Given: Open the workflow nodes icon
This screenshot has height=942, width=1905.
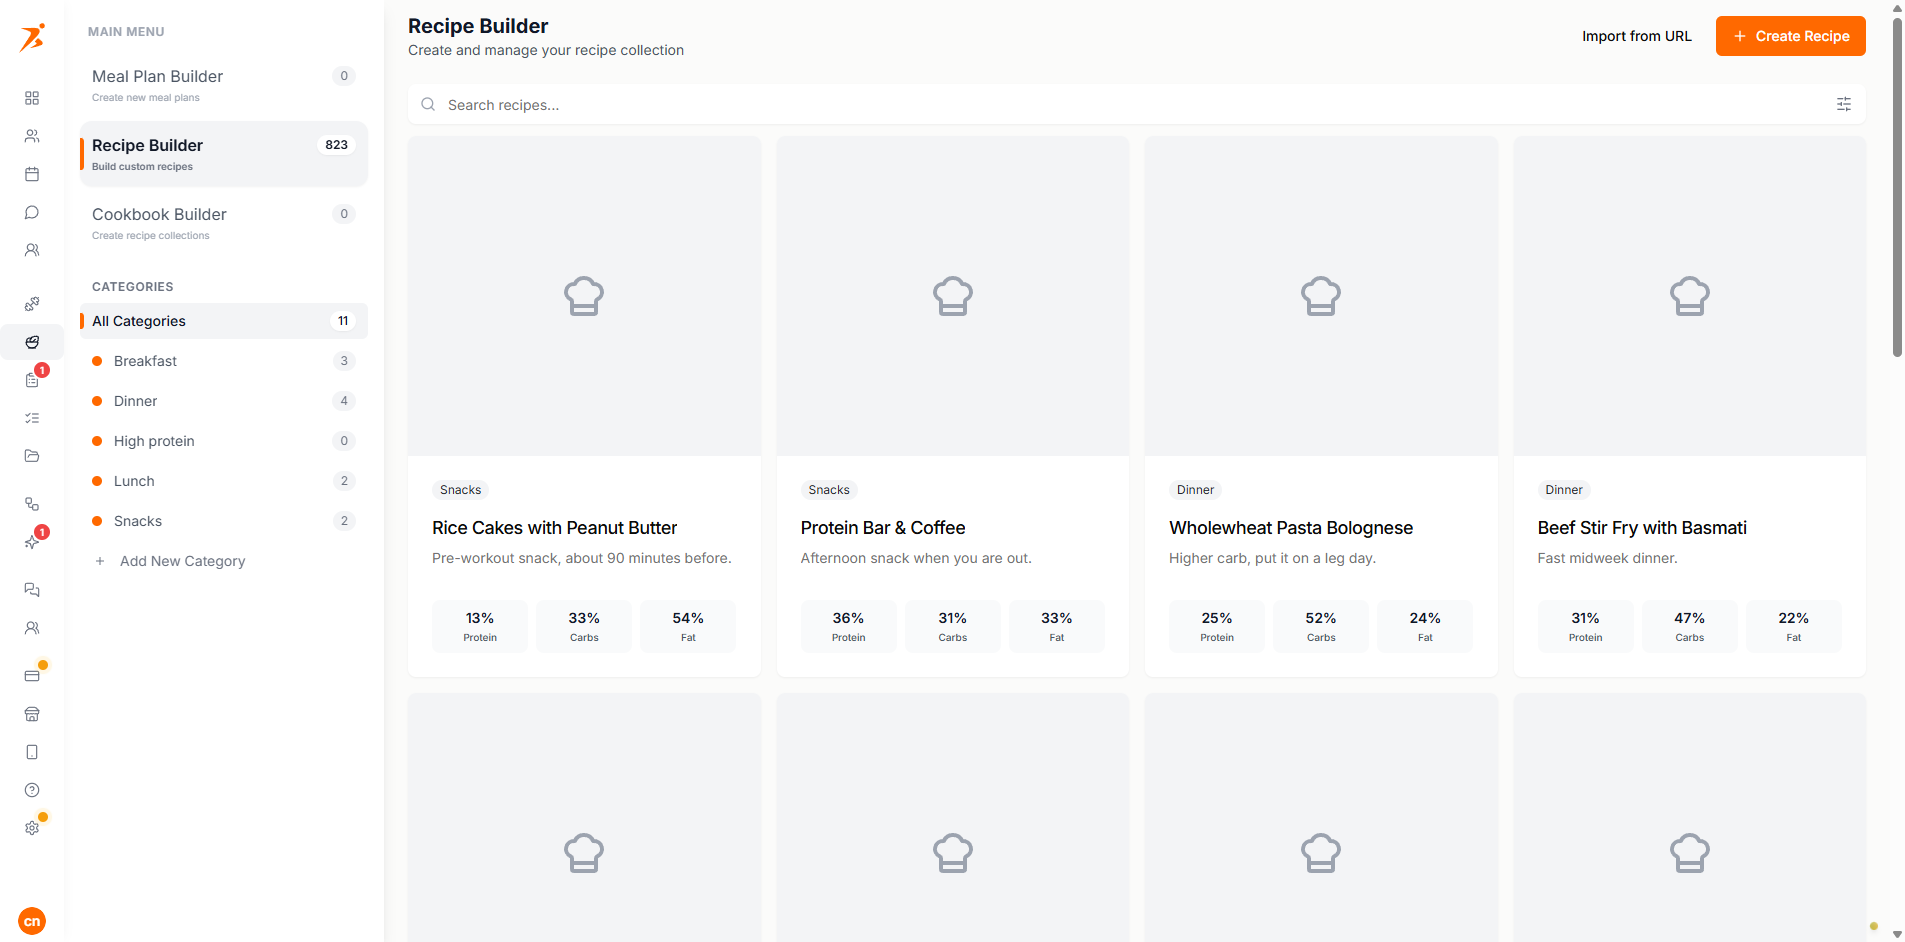Looking at the screenshot, I should [32, 504].
